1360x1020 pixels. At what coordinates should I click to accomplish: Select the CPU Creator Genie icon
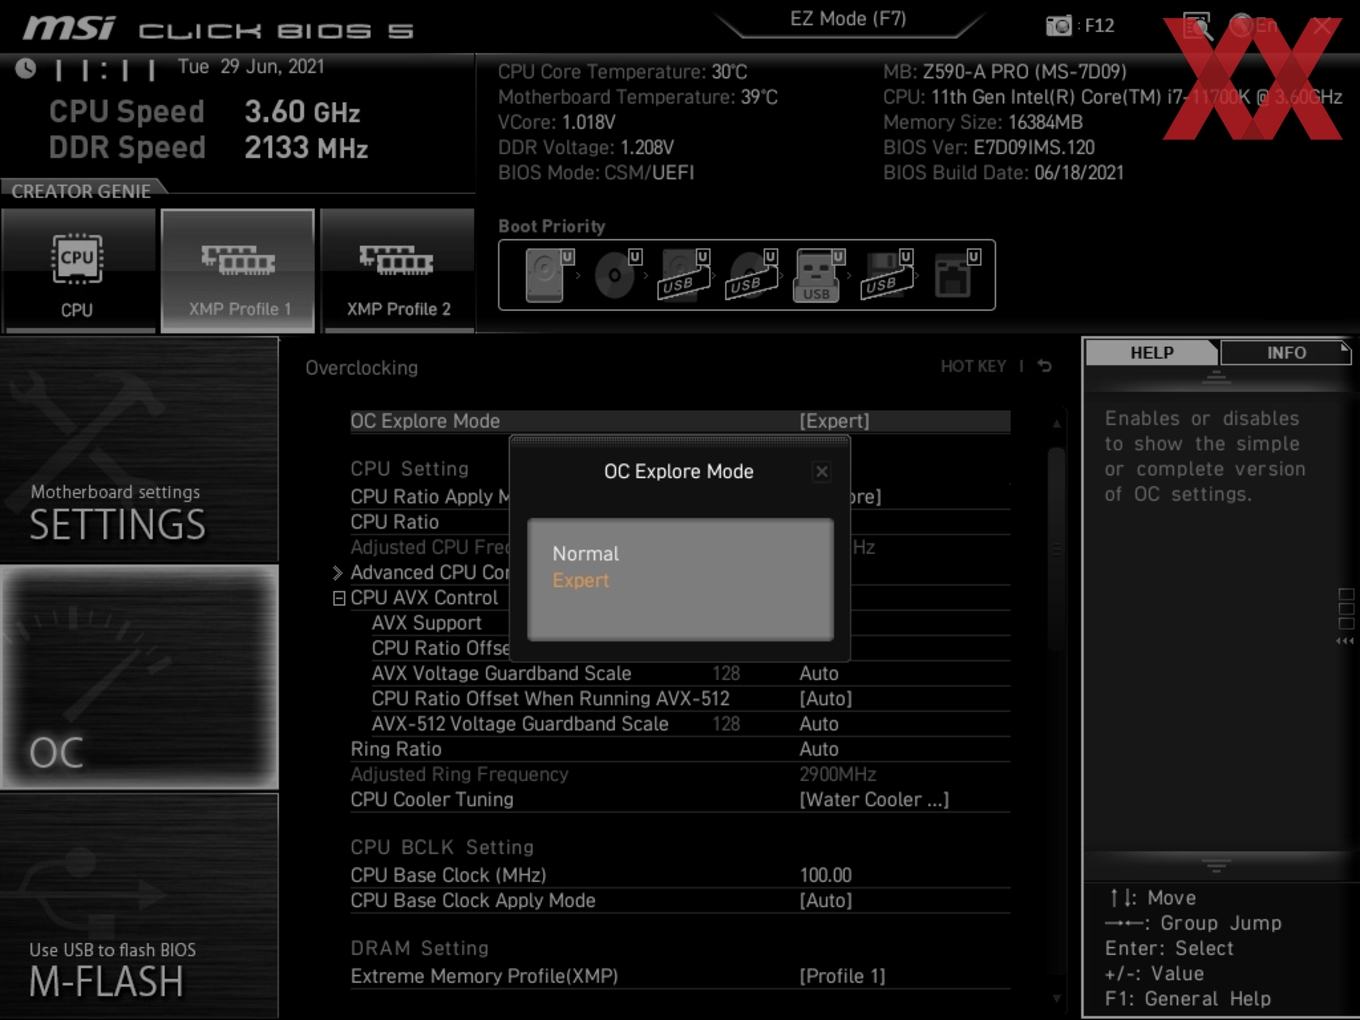77,270
